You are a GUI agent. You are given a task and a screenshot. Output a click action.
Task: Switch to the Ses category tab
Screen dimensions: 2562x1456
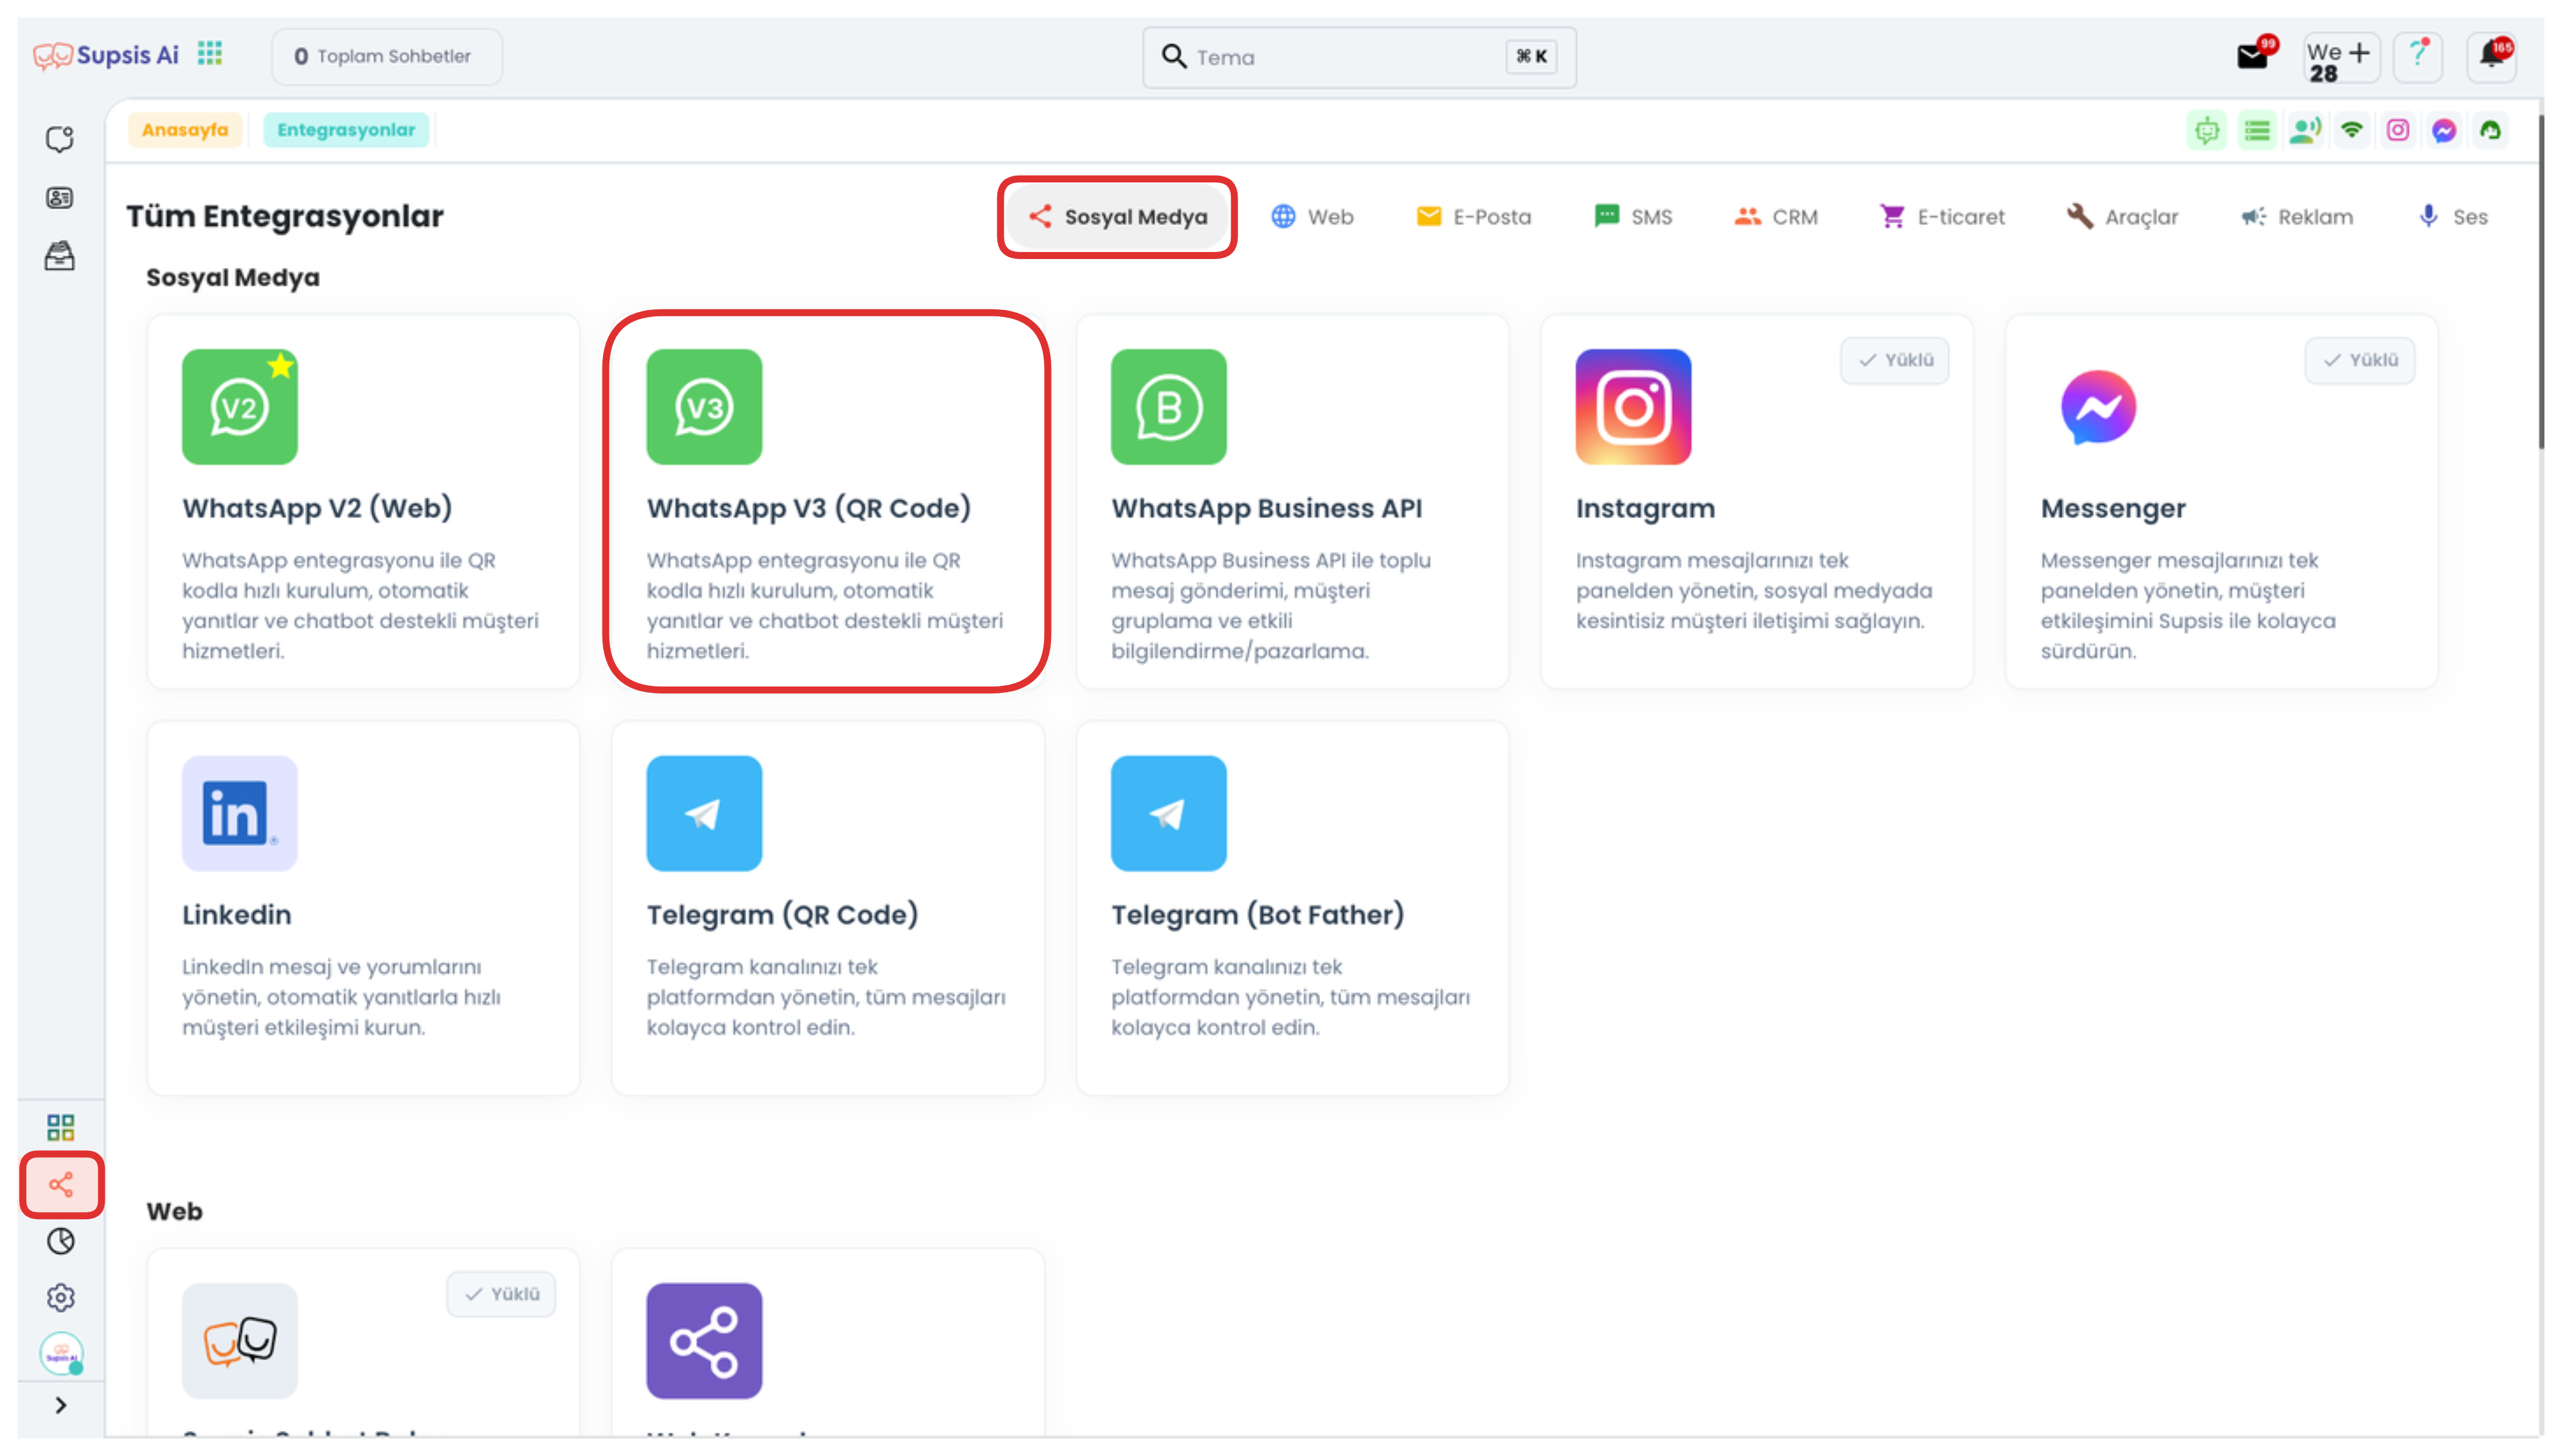[2452, 217]
